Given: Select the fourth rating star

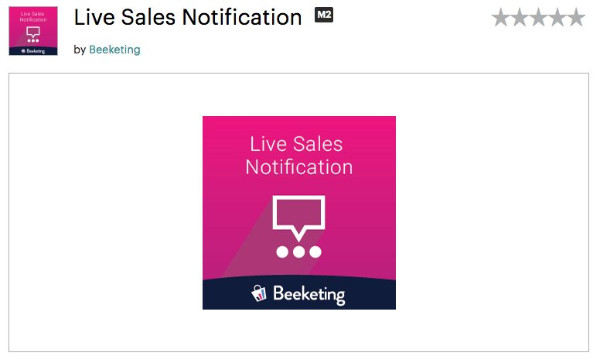Looking at the screenshot, I should click(x=557, y=18).
